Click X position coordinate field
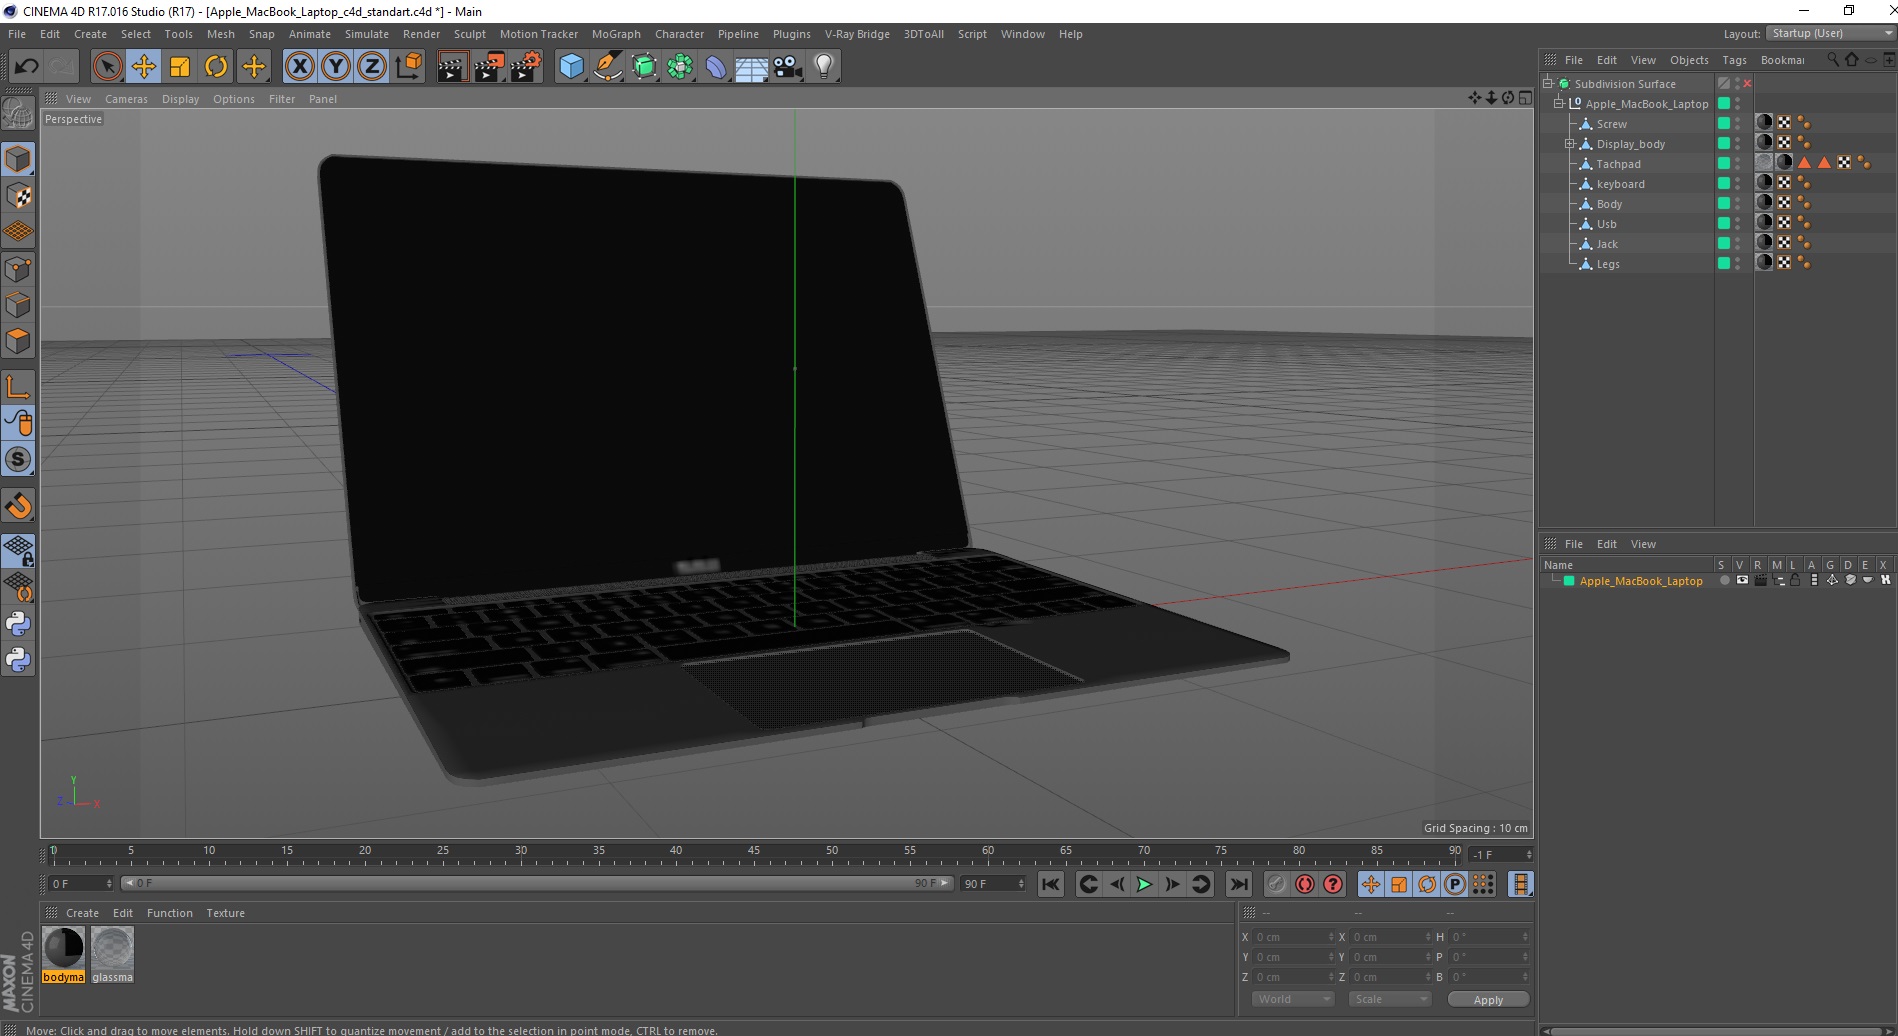Viewport: 1898px width, 1036px height. click(1294, 937)
